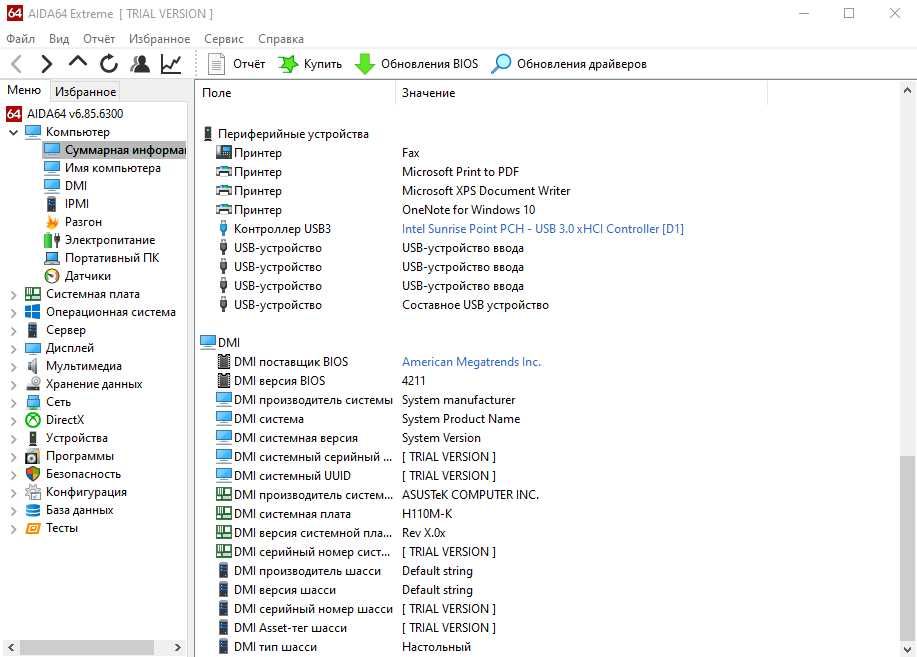Image resolution: width=917 pixels, height=657 pixels.
Task: Open the Избранное menu in the menu bar
Action: click(160, 39)
